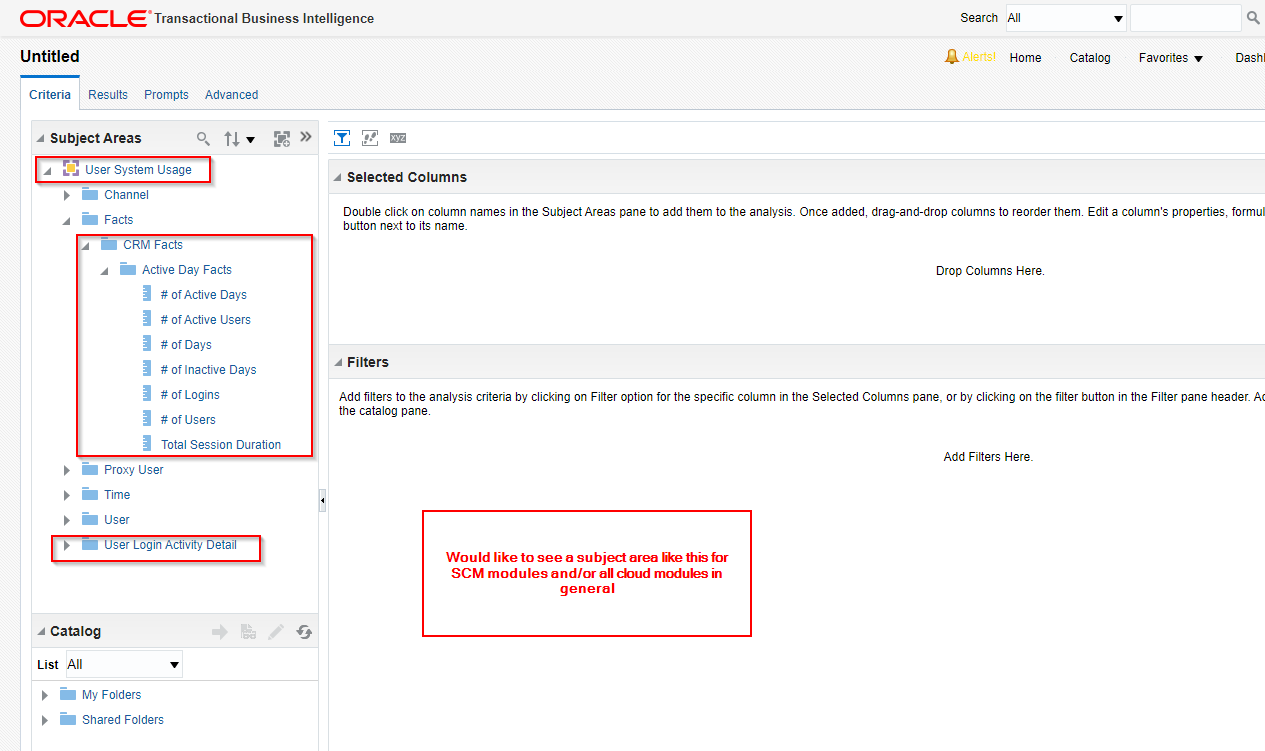Click the Alerts! link text
This screenshot has height=751, width=1265.
point(979,57)
